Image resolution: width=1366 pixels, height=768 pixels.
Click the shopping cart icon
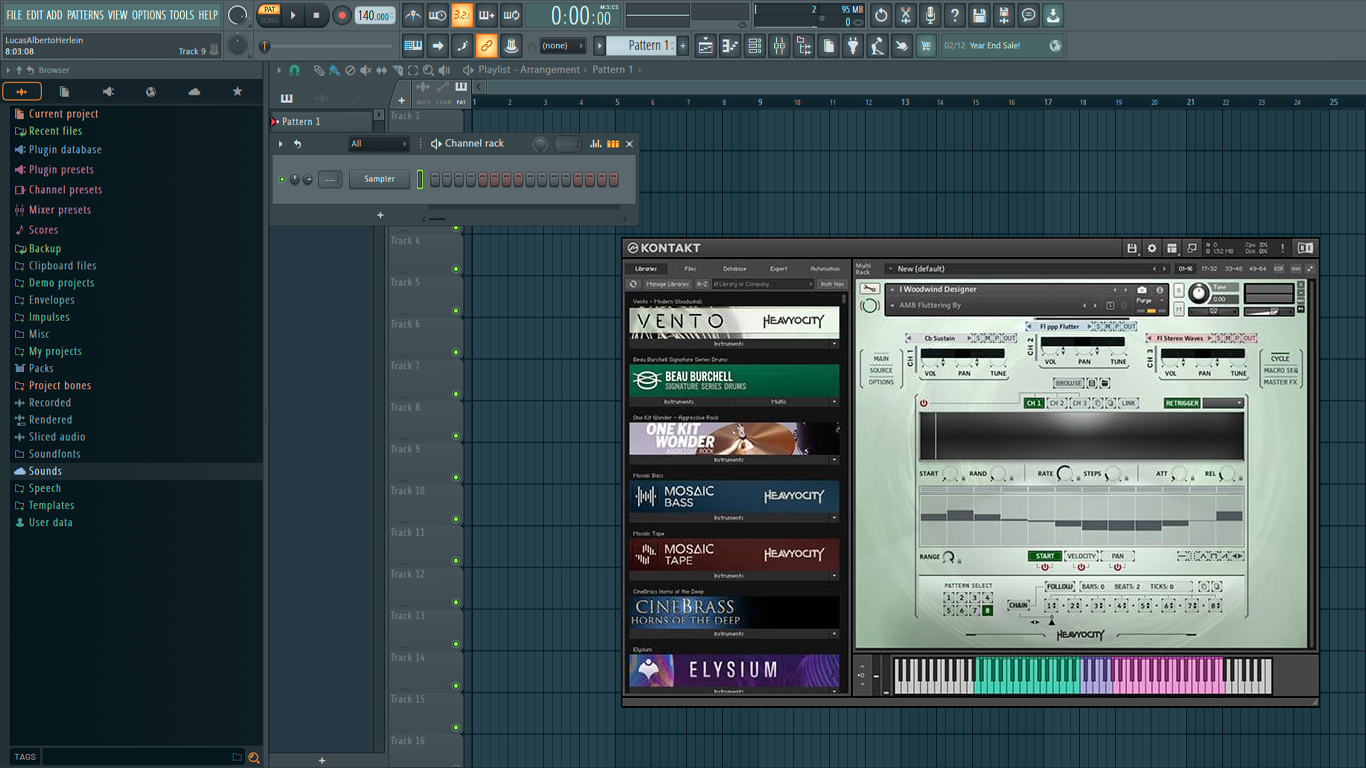coord(926,45)
